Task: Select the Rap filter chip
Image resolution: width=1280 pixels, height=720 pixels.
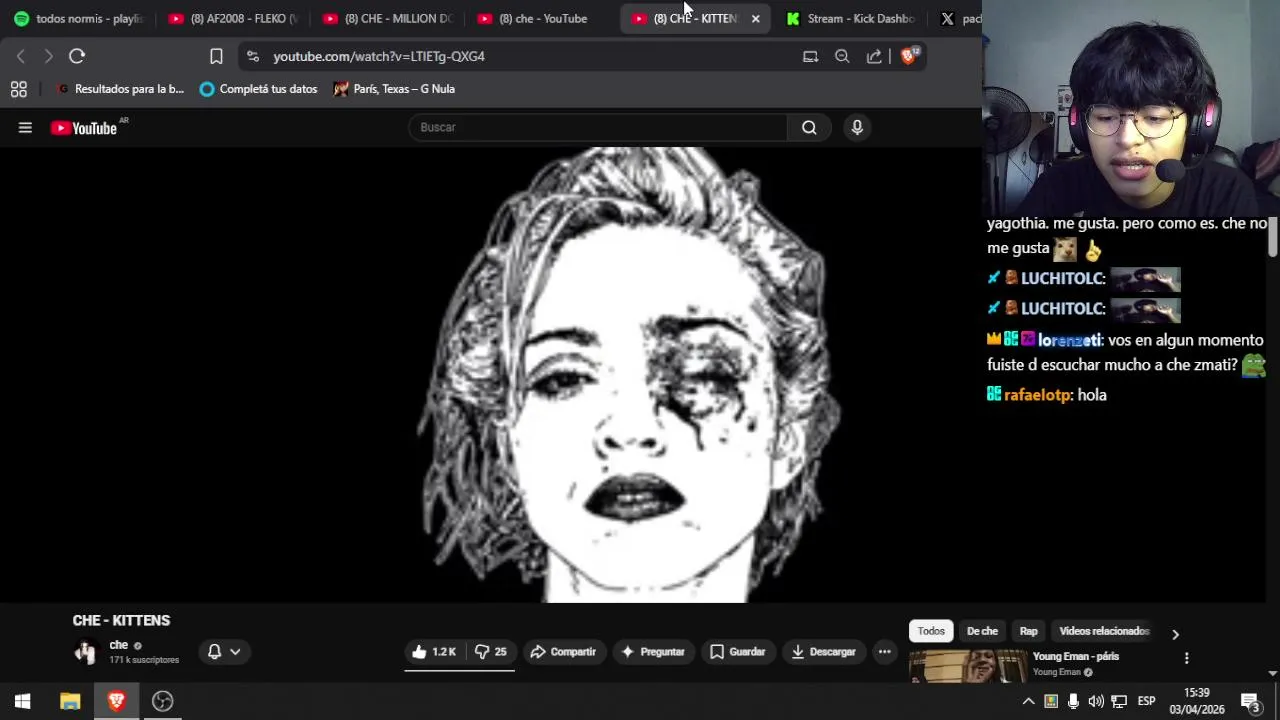Action: point(1028,631)
